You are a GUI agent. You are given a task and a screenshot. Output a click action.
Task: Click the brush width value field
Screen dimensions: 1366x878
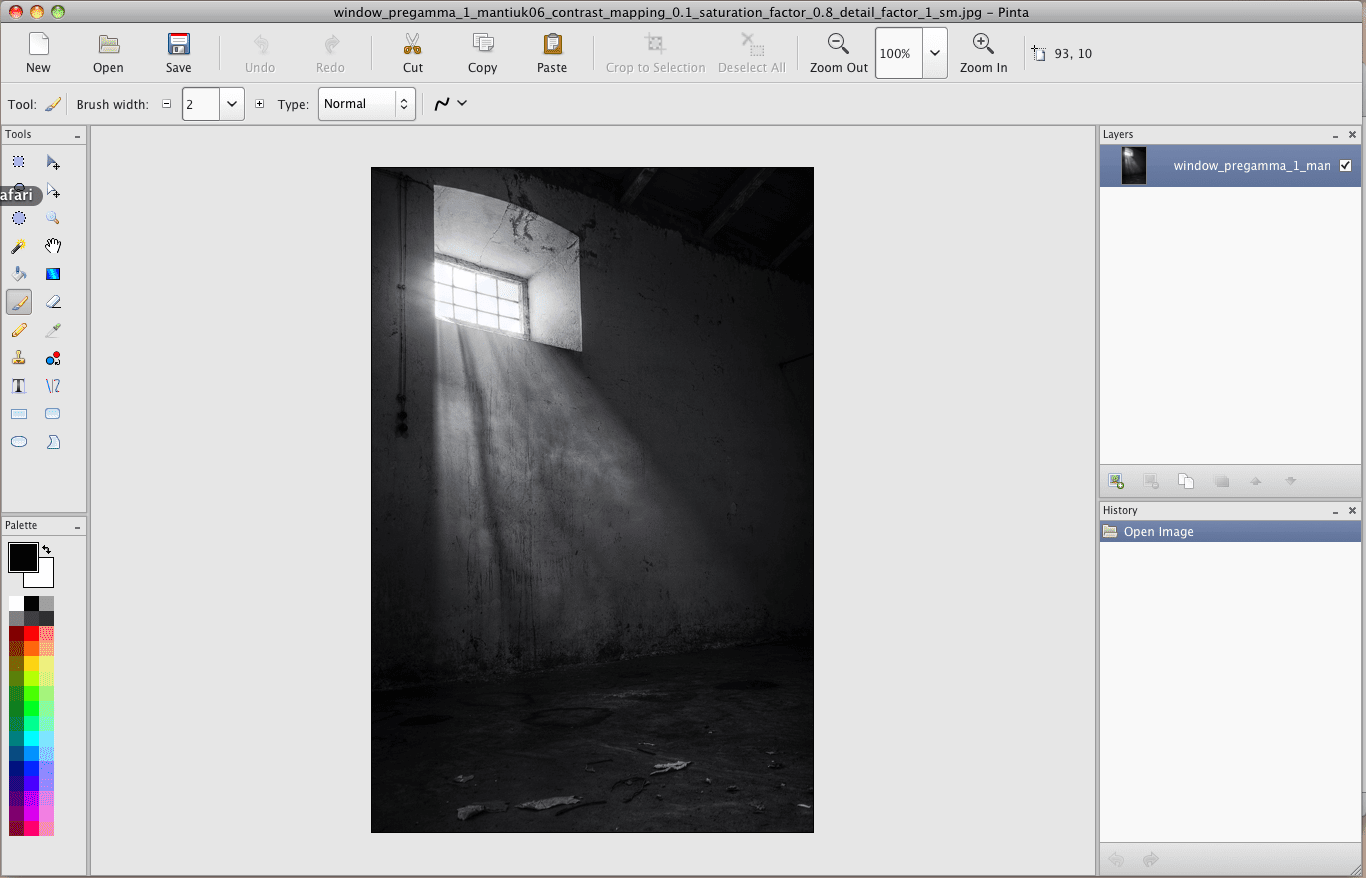click(201, 104)
